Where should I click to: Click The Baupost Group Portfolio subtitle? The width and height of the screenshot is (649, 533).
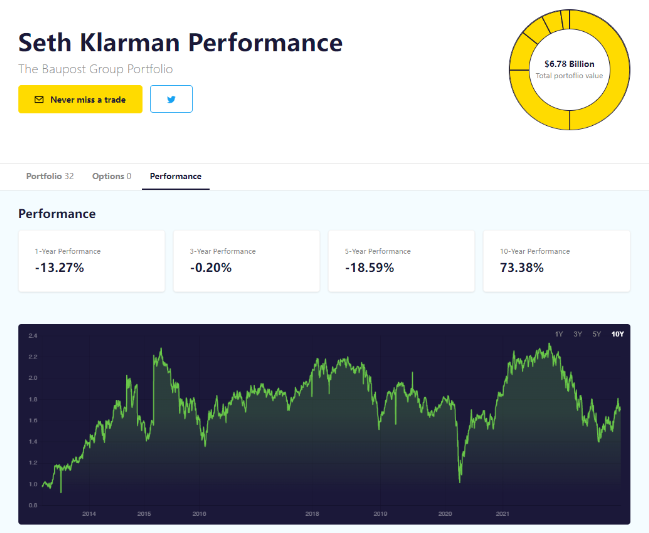96,69
